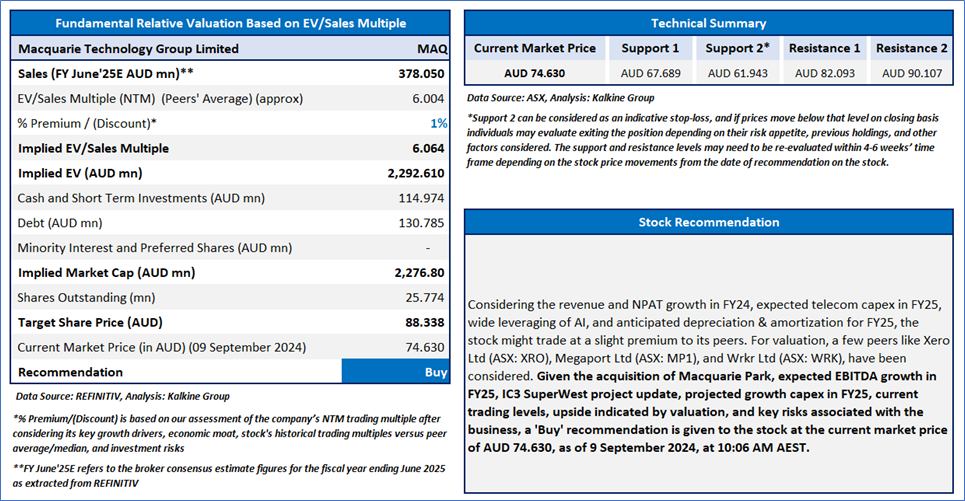Click the implied EV value 2,292.610
Viewport: 965px width, 501px height.
tap(415, 174)
